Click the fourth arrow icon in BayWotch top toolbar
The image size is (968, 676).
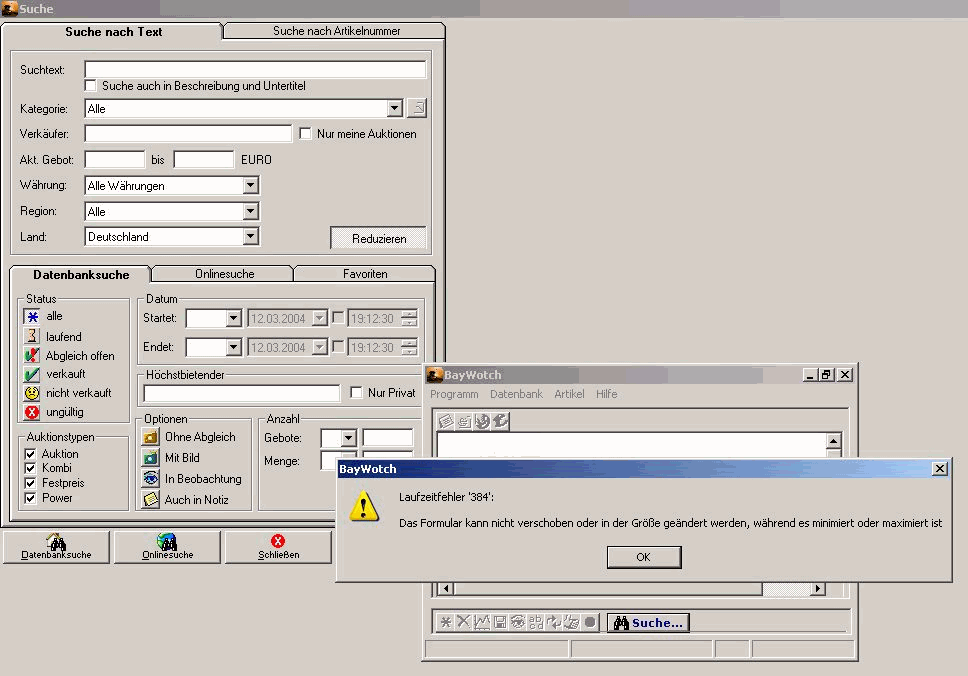tap(500, 421)
